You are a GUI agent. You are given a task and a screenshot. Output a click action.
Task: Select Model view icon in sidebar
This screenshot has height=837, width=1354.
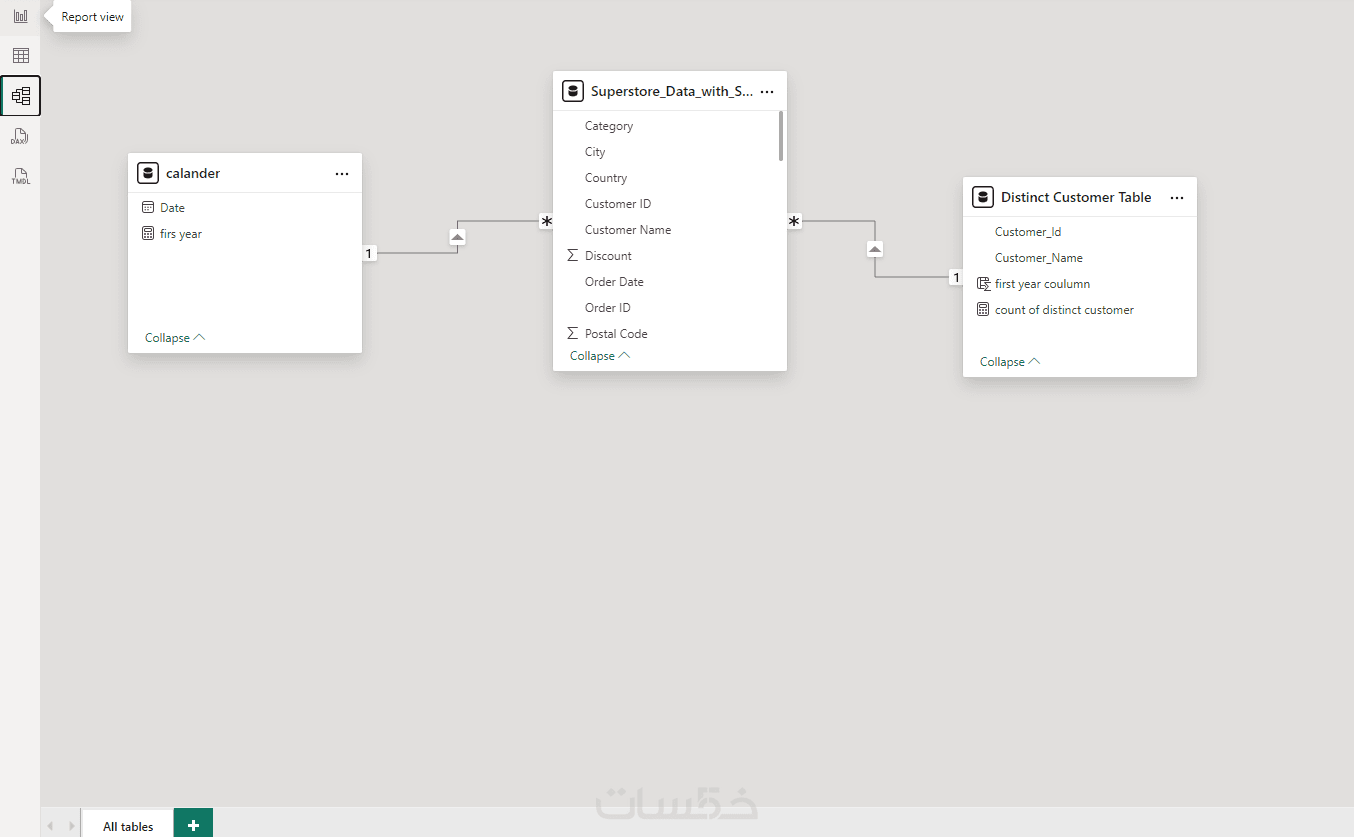(20, 96)
